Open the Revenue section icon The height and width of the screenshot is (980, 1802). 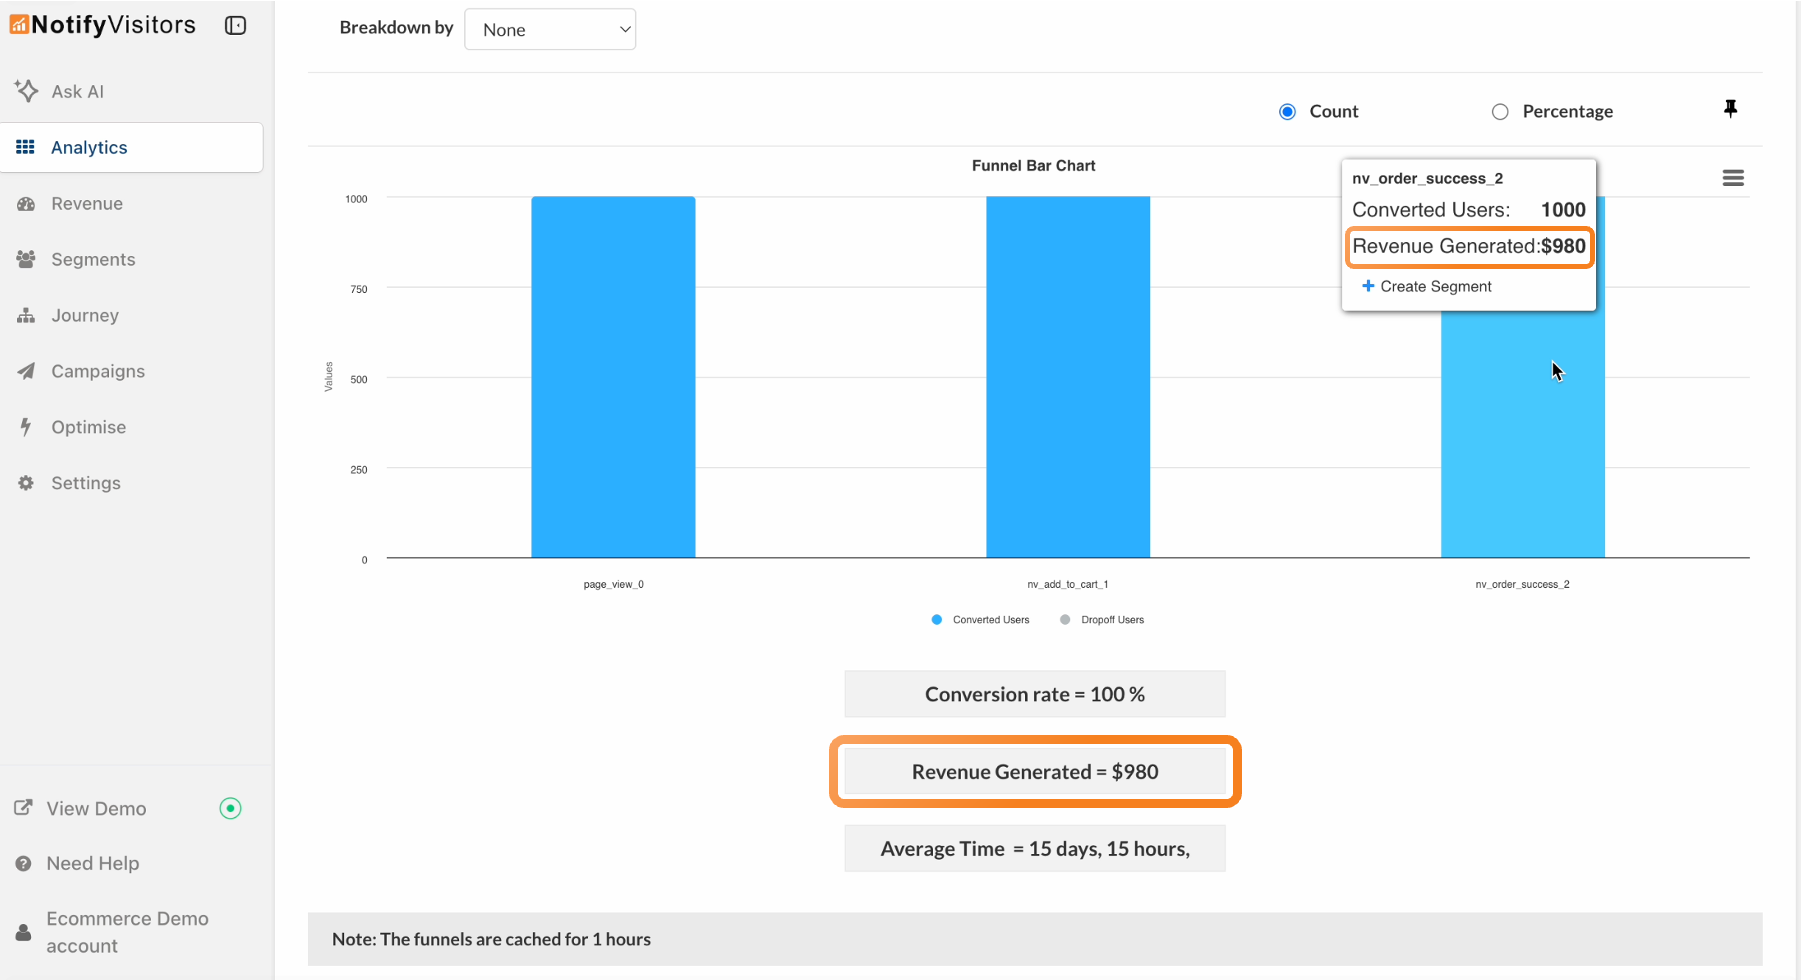27,203
